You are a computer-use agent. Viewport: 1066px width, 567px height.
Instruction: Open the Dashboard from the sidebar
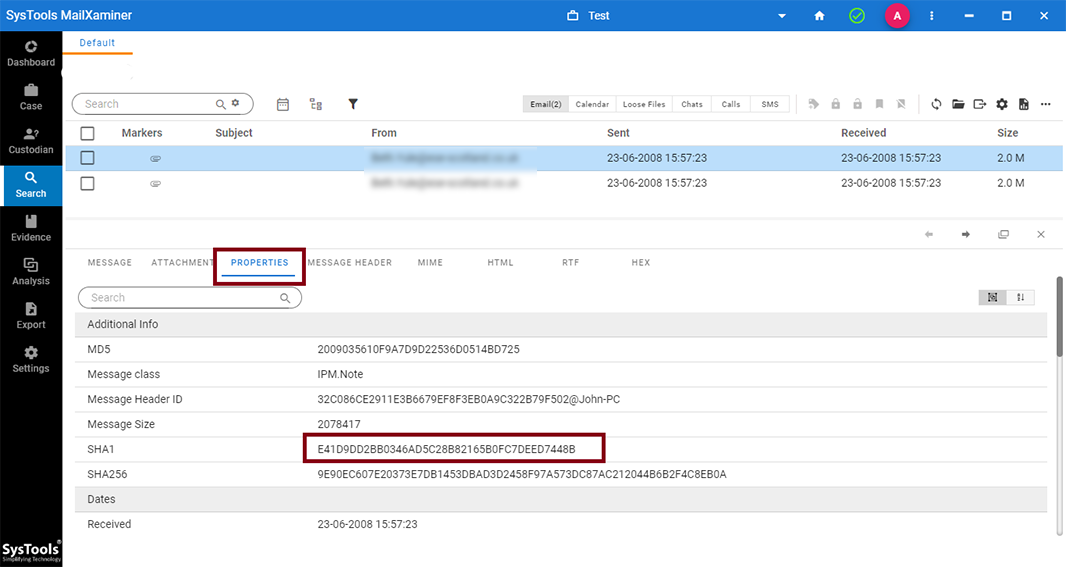click(x=31, y=54)
